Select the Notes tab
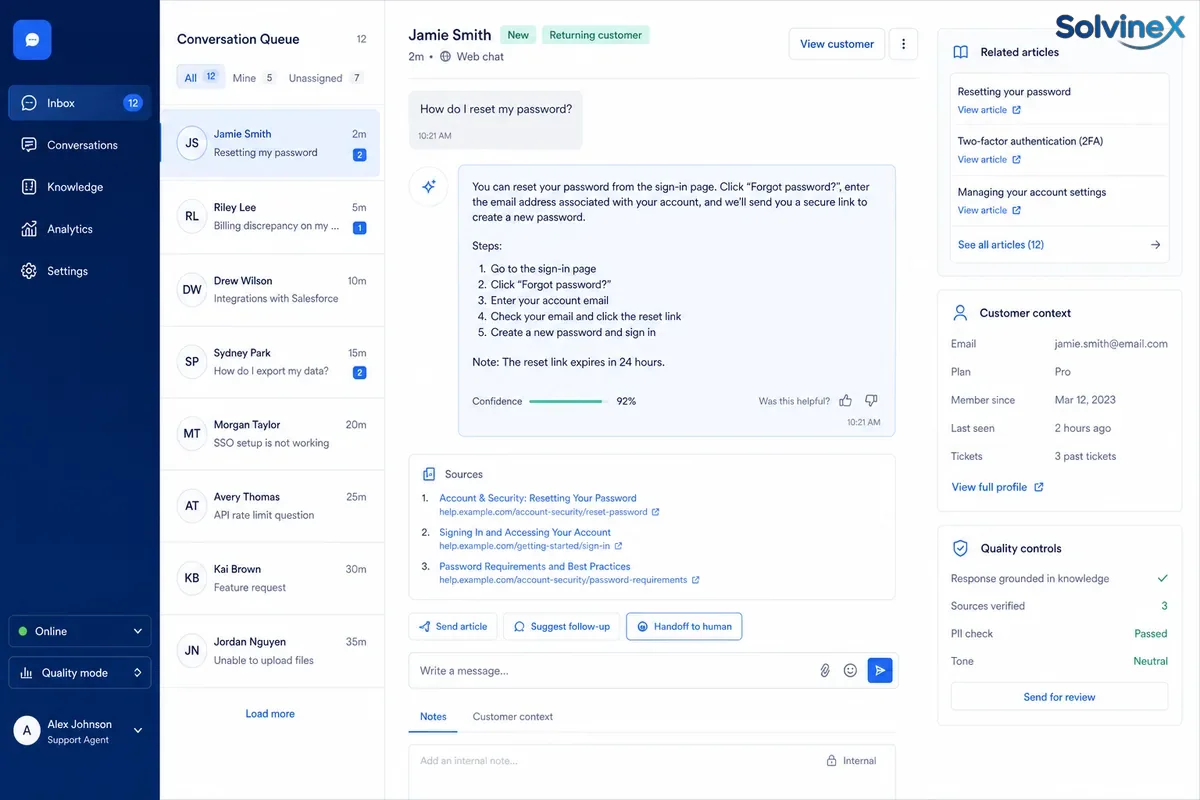Screen dimensions: 1200x800 tap(433, 717)
